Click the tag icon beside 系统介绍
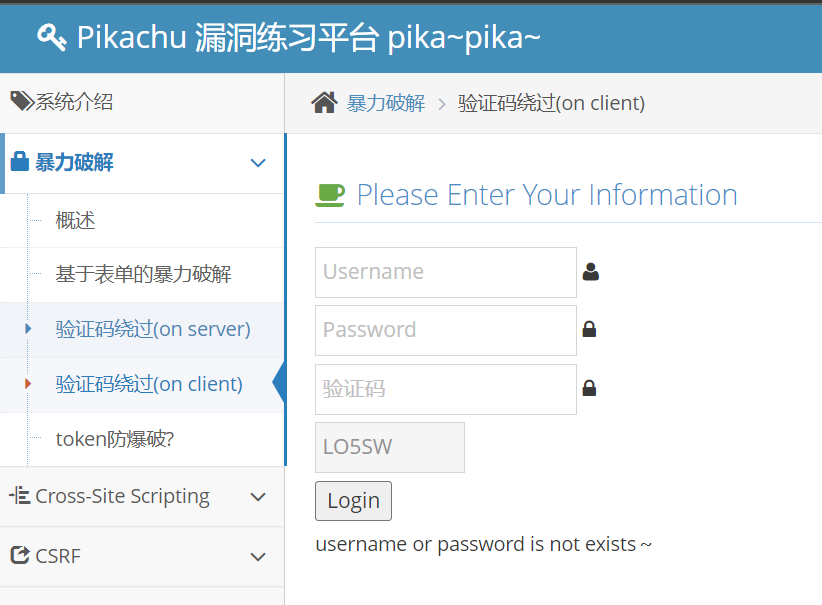This screenshot has height=605, width=822. [21, 101]
